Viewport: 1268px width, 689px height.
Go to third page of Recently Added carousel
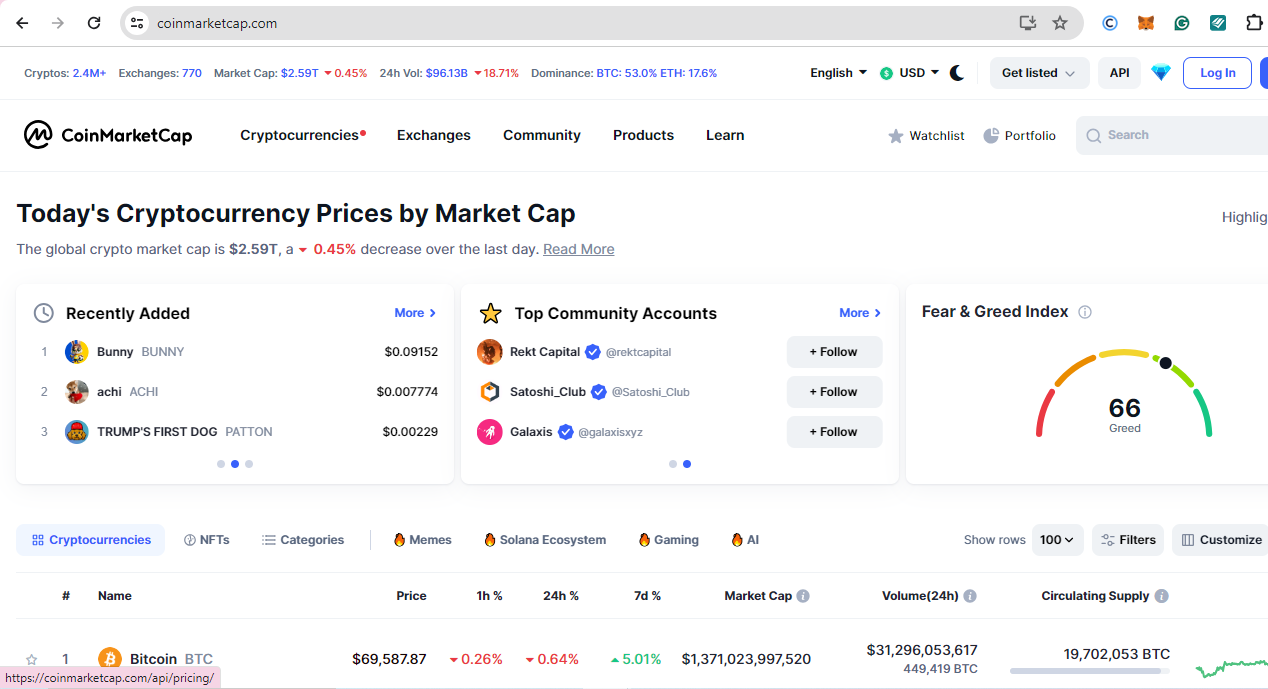pyautogui.click(x=249, y=464)
